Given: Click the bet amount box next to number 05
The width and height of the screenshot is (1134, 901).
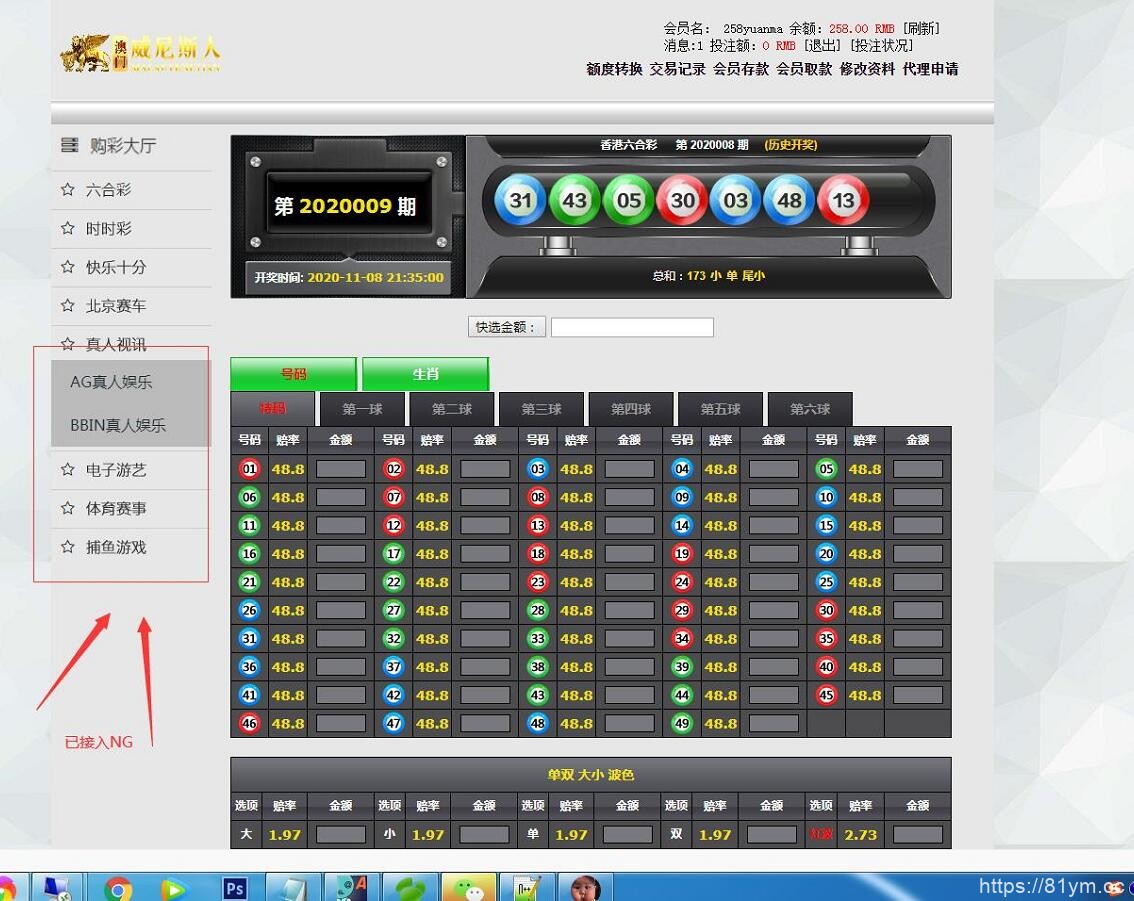Looking at the screenshot, I should pos(917,469).
